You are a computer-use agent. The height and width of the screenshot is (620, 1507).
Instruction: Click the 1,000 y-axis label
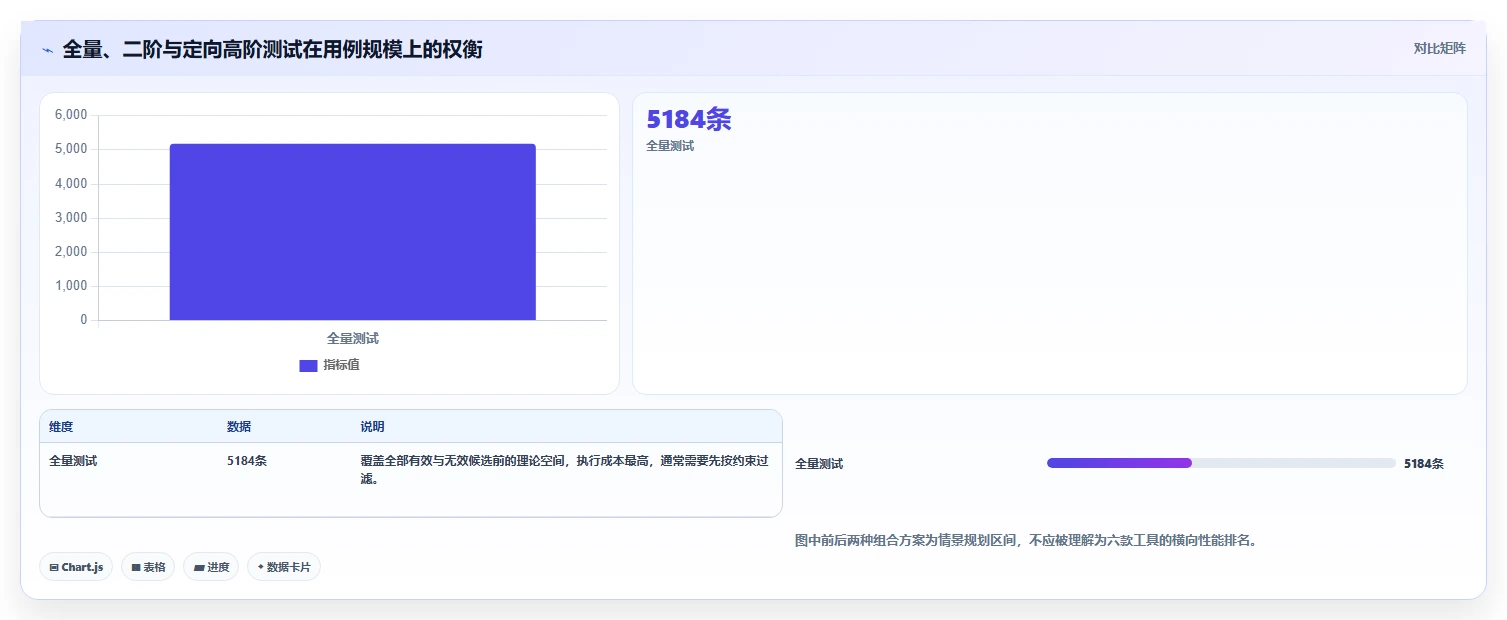70,286
